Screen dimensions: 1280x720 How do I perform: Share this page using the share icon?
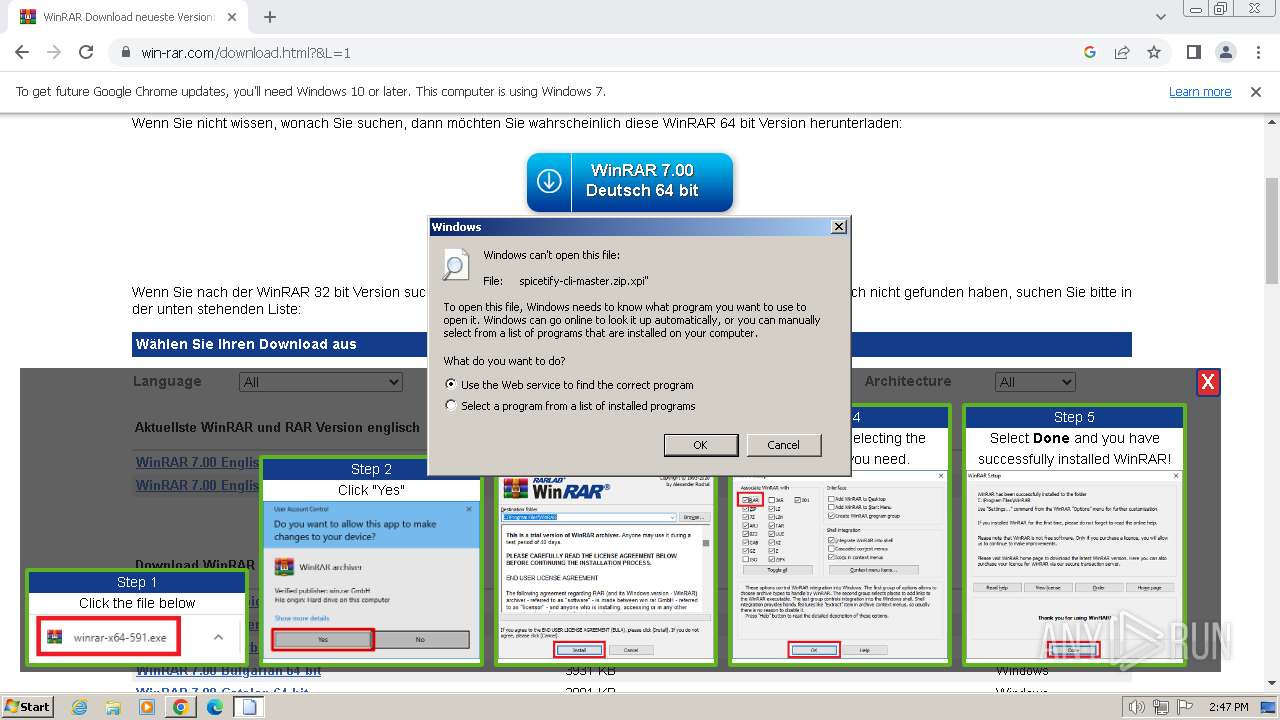[1122, 52]
